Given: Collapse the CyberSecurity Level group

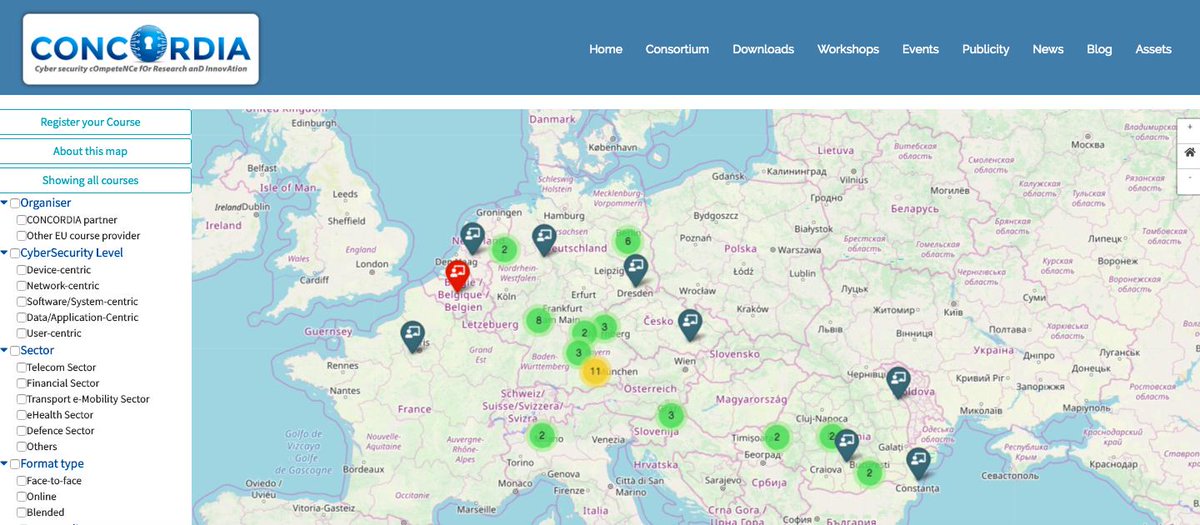Looking at the screenshot, I should 4,253.
